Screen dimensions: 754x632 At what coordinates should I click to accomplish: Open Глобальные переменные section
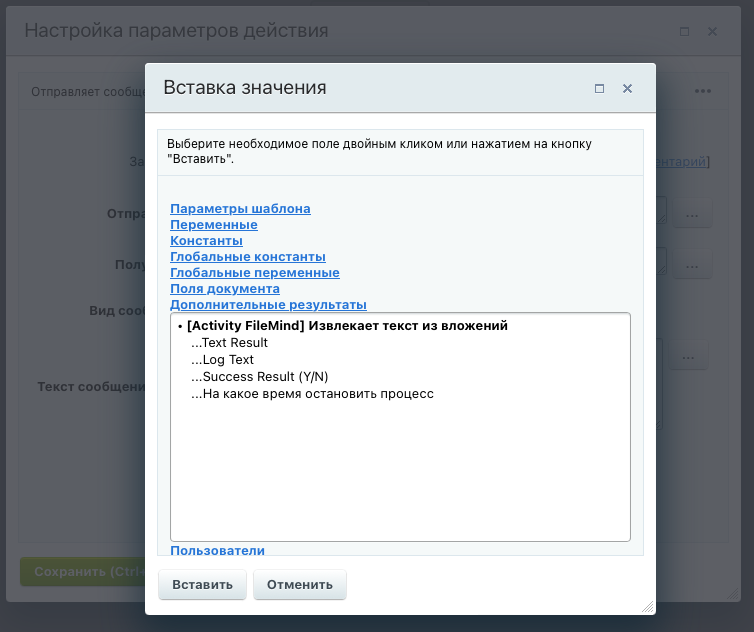point(255,273)
